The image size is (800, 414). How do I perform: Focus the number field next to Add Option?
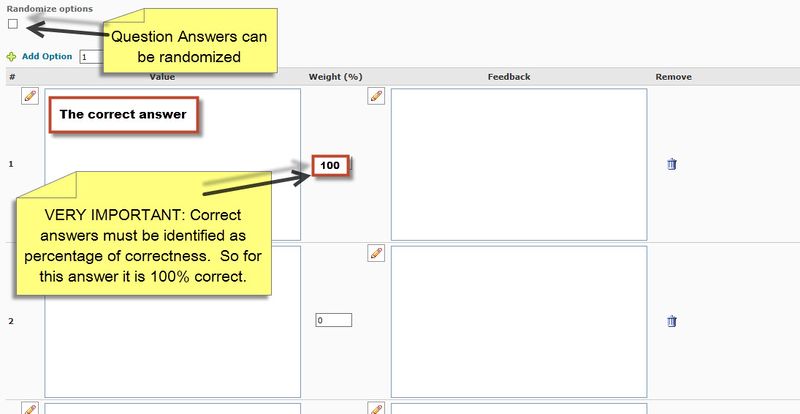point(92,57)
